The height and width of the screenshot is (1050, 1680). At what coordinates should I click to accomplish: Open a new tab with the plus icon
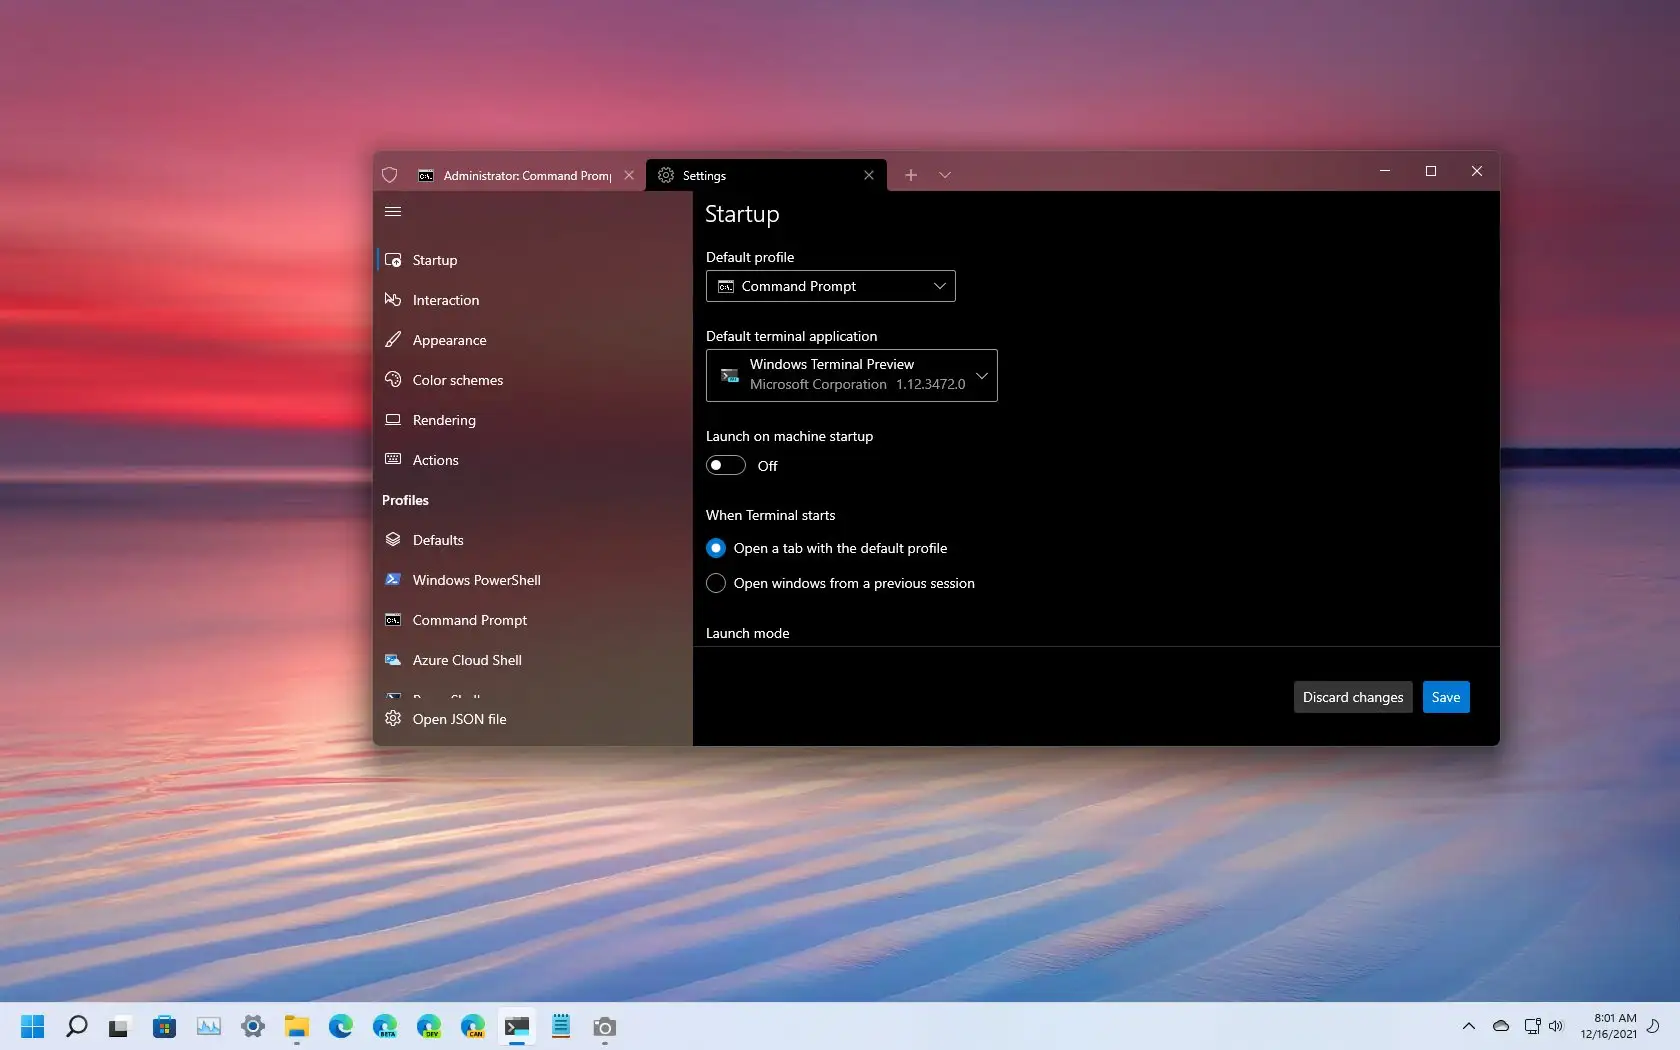coord(911,175)
